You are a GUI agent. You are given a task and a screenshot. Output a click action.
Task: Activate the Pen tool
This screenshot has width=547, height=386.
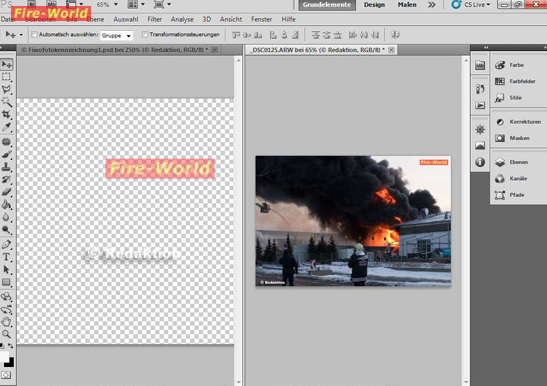pyautogui.click(x=6, y=244)
